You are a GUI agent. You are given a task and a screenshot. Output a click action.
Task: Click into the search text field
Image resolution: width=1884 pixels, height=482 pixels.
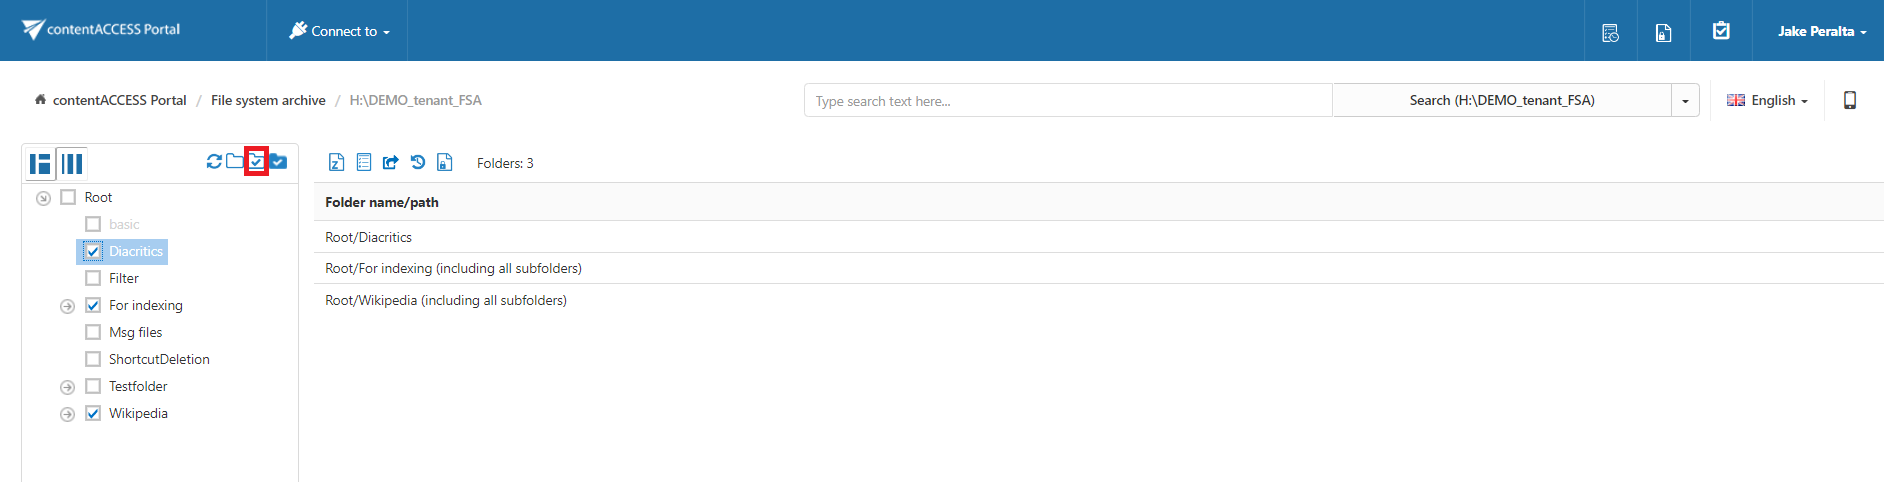pyautogui.click(x=1067, y=100)
